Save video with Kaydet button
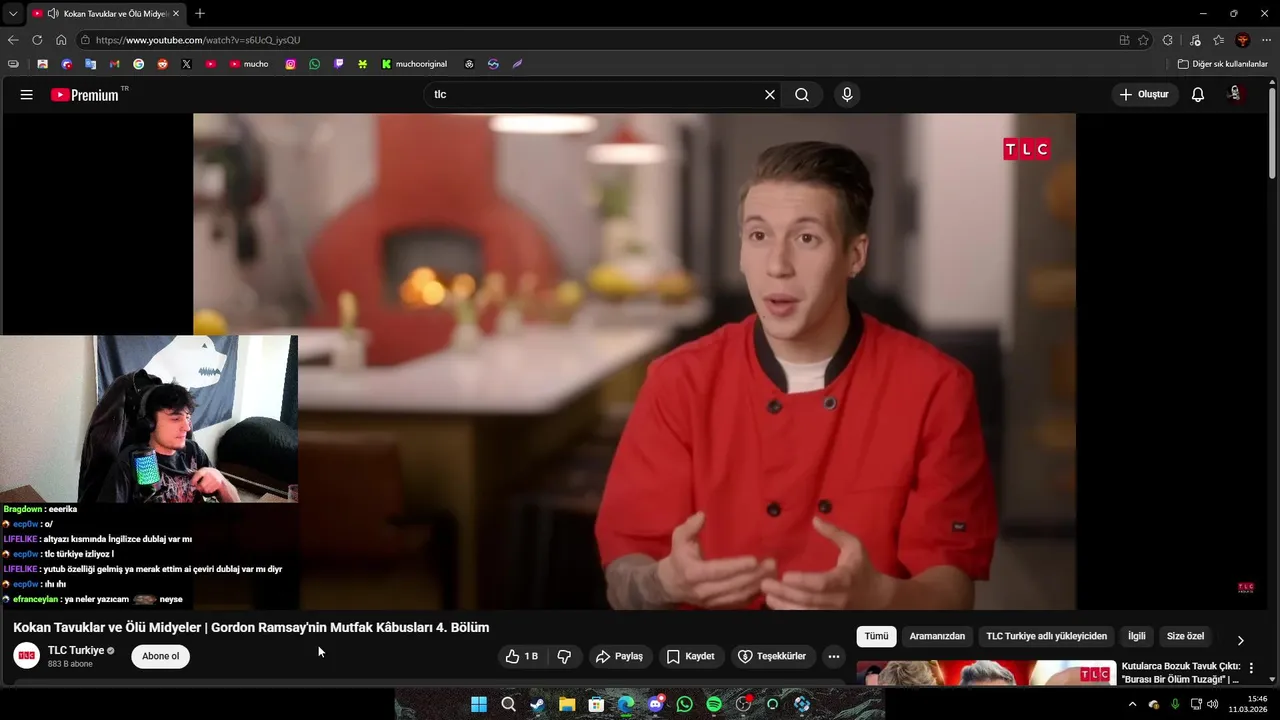The height and width of the screenshot is (720, 1280). [x=690, y=657]
